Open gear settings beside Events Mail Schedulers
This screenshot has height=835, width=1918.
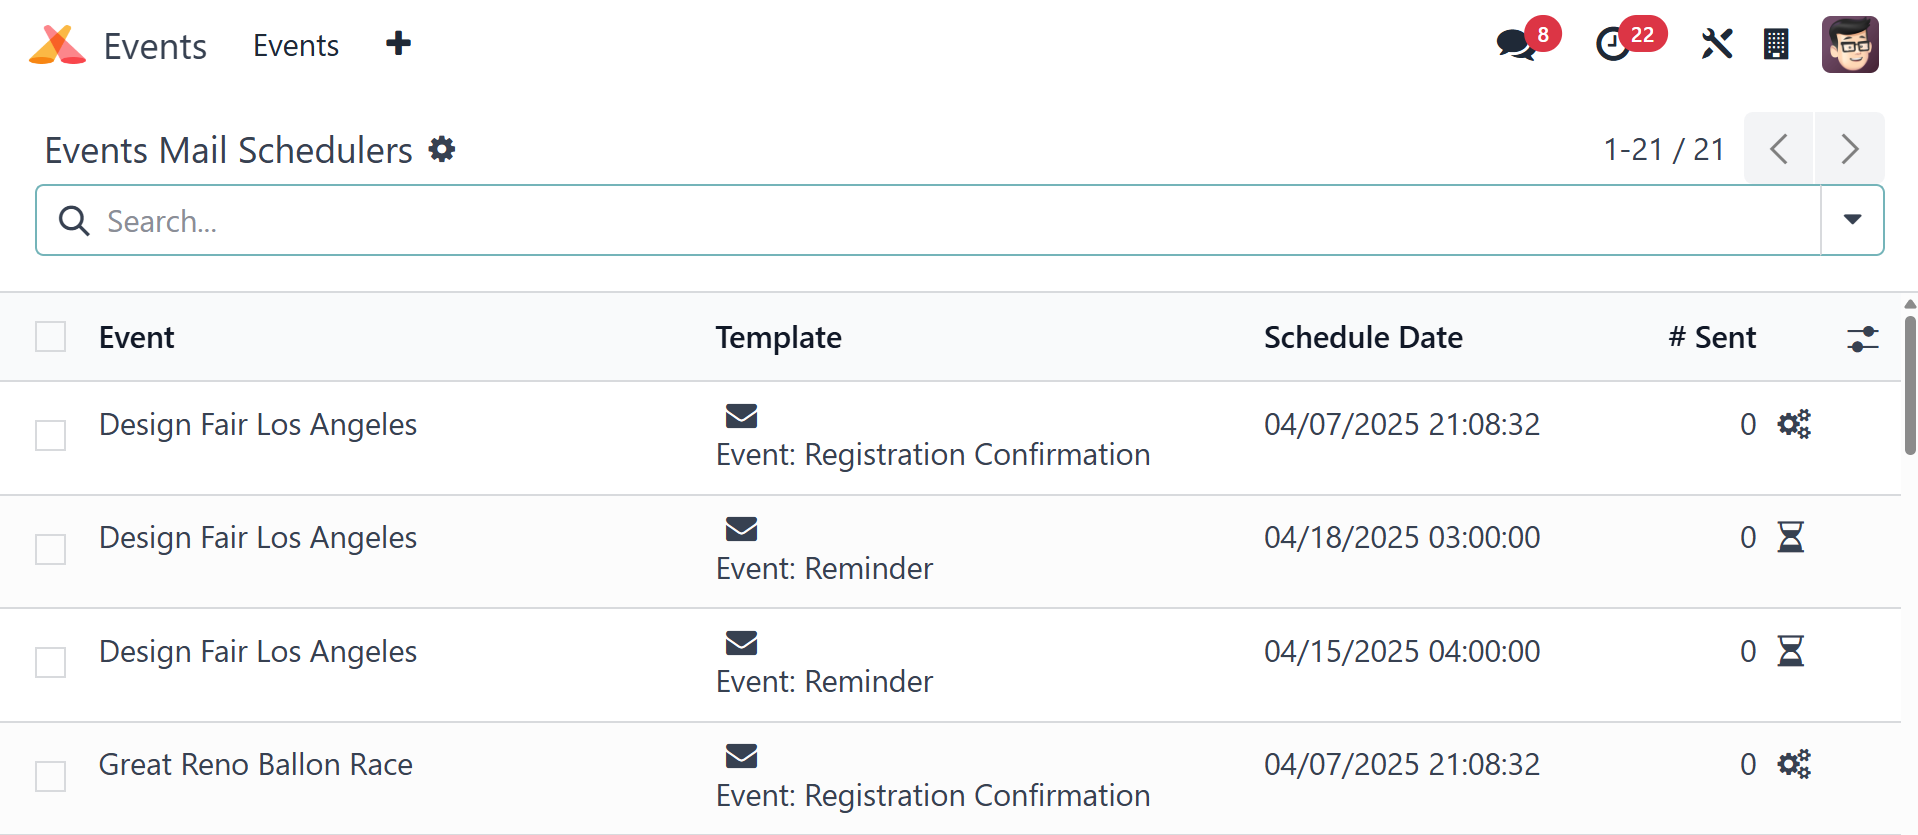[x=442, y=150]
